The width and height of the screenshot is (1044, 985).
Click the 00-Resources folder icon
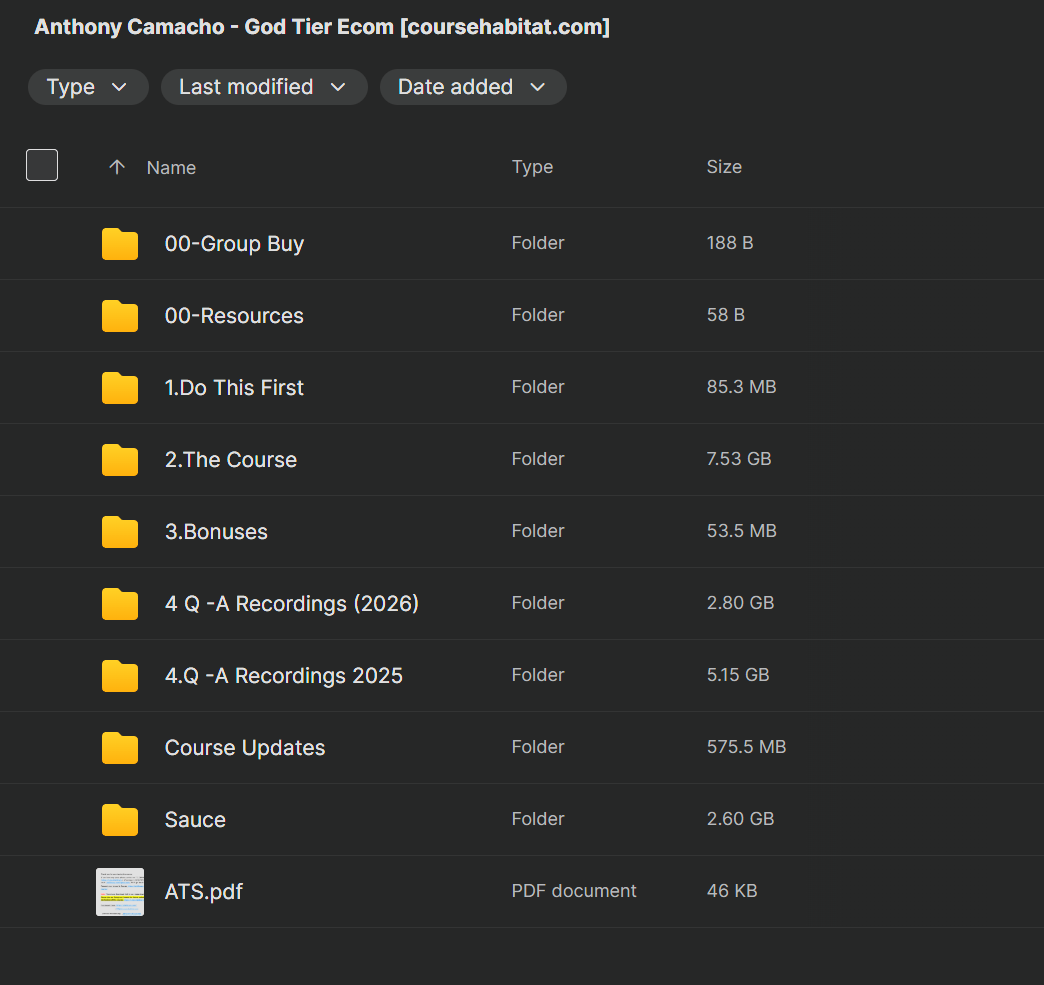tap(120, 316)
